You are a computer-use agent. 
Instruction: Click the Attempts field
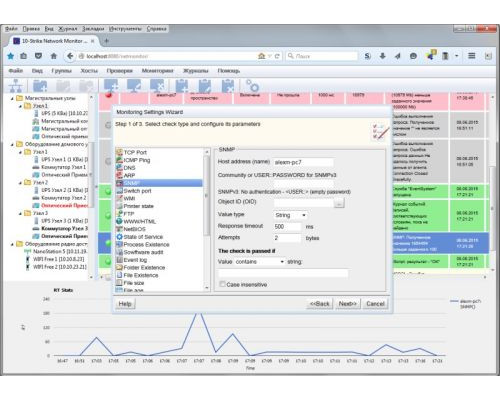(x=287, y=238)
